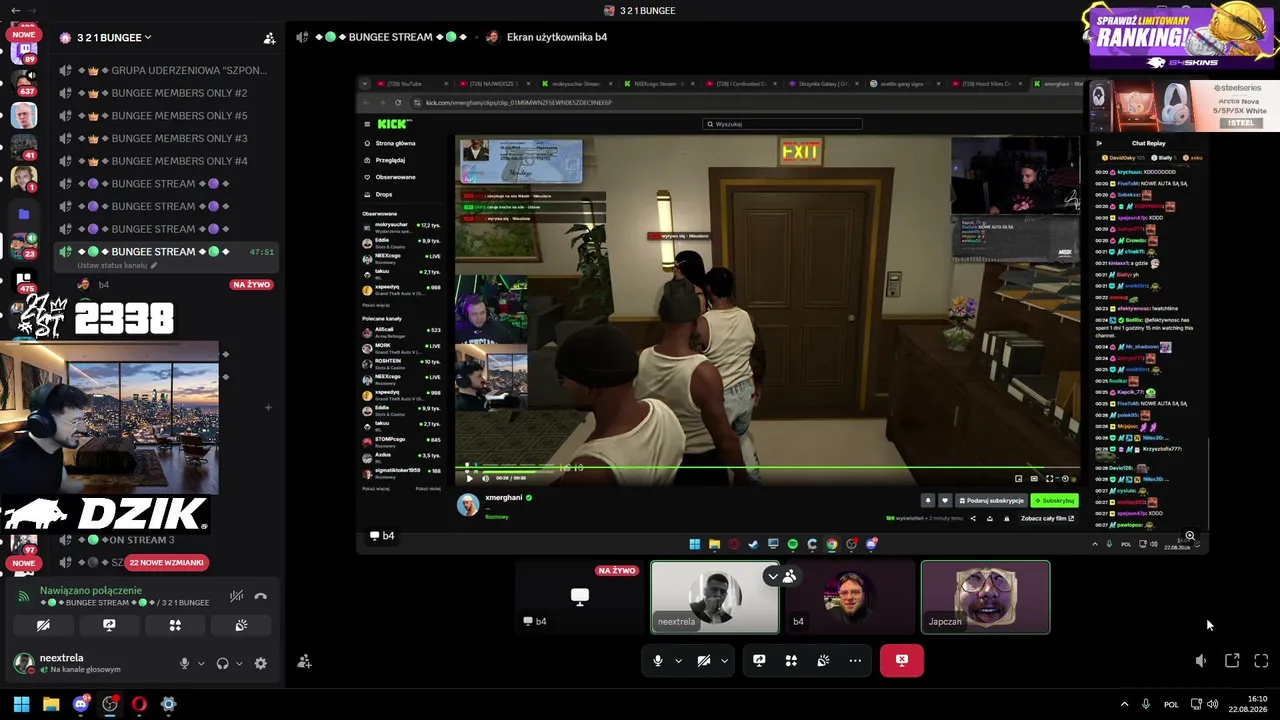Open Settings from the Windows taskbar

168,704
